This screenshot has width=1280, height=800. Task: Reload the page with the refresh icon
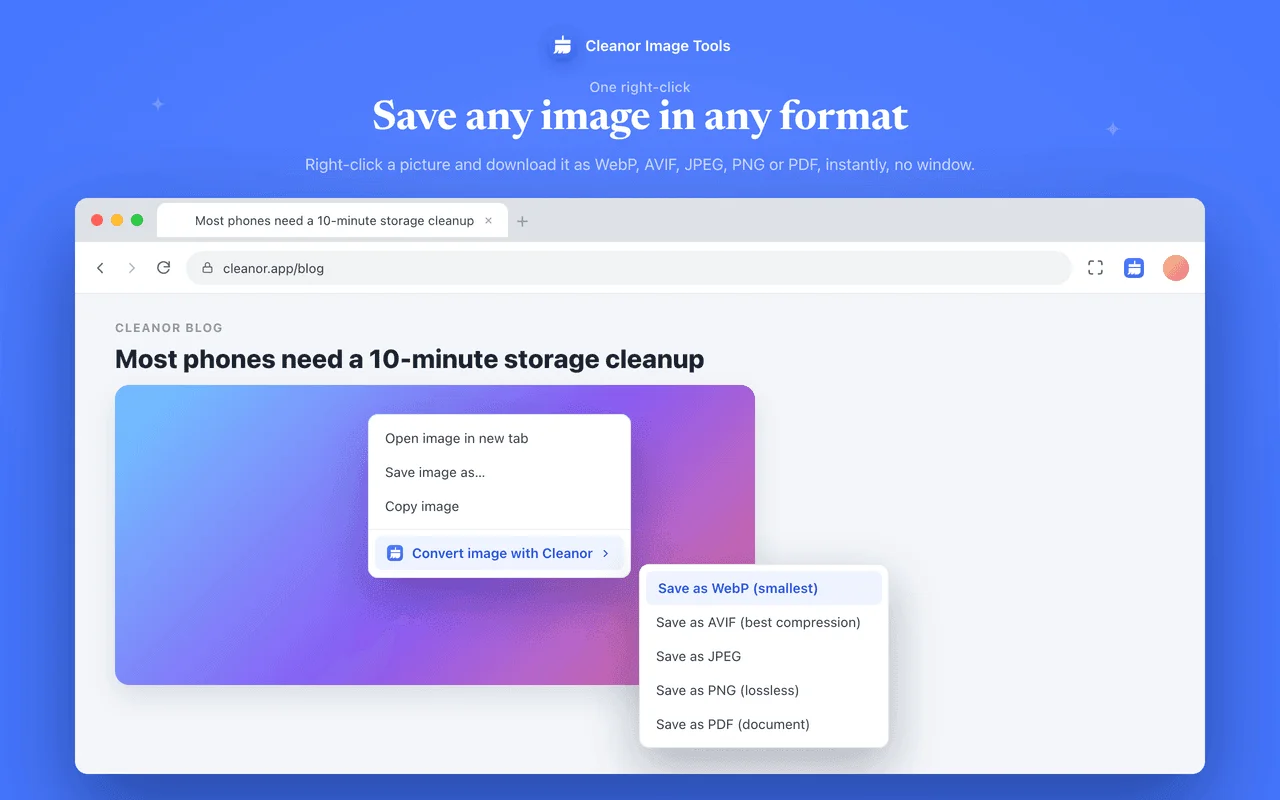pos(164,268)
